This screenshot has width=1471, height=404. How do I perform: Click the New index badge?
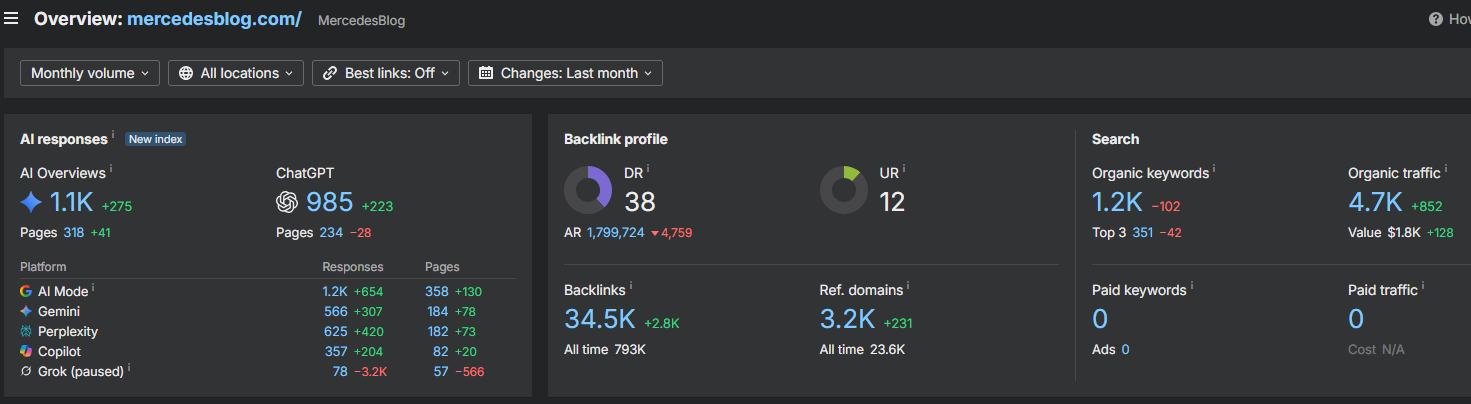[156, 139]
